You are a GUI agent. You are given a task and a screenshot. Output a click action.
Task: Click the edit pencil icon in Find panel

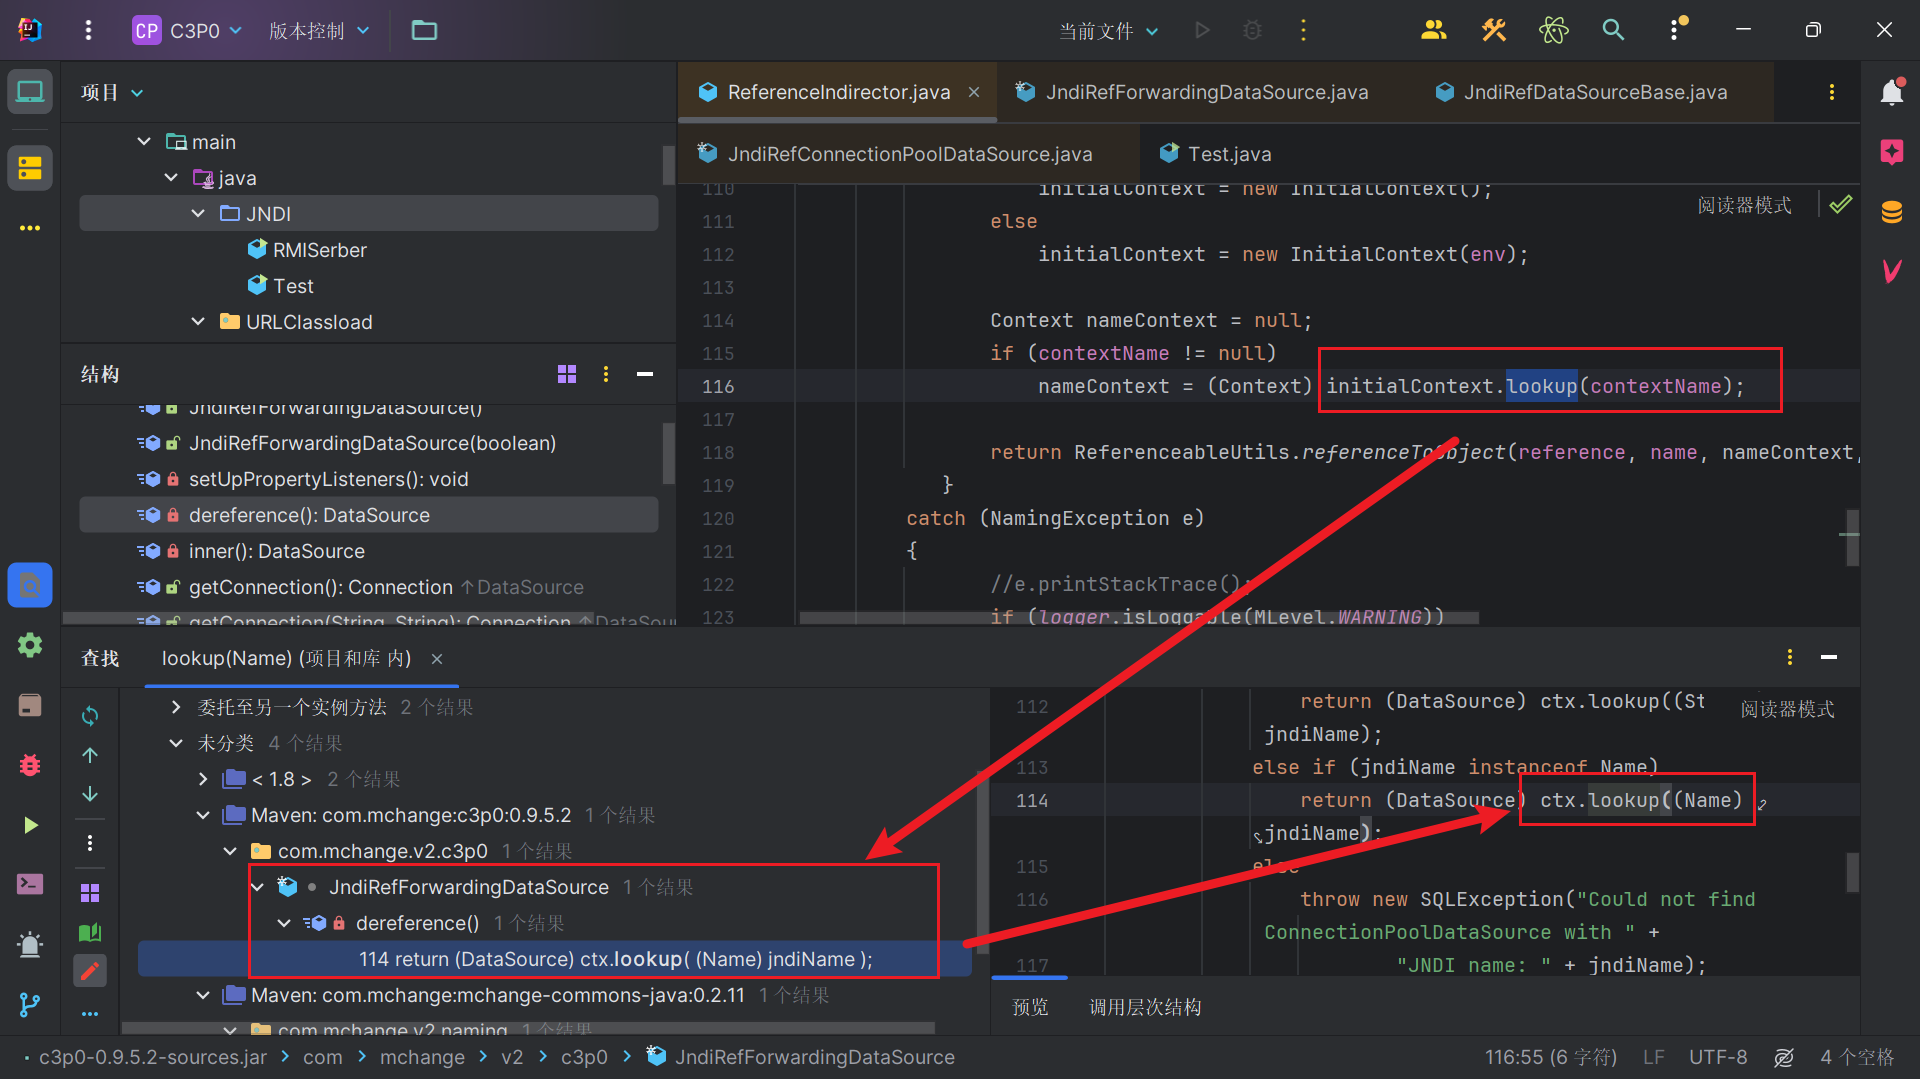click(90, 970)
